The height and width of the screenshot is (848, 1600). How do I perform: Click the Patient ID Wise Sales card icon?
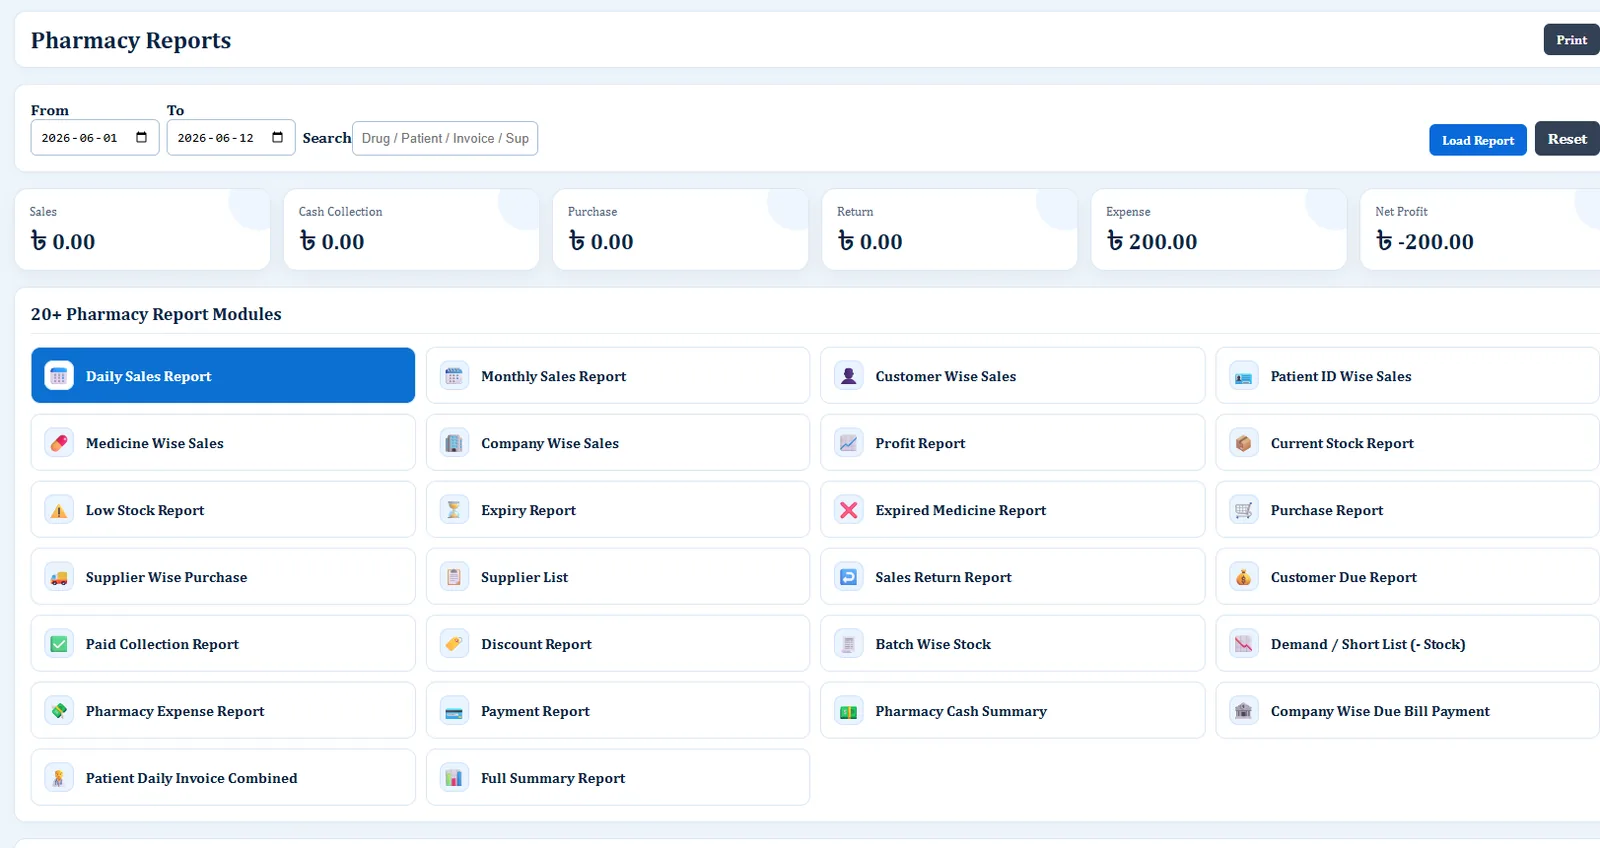[x=1244, y=376]
